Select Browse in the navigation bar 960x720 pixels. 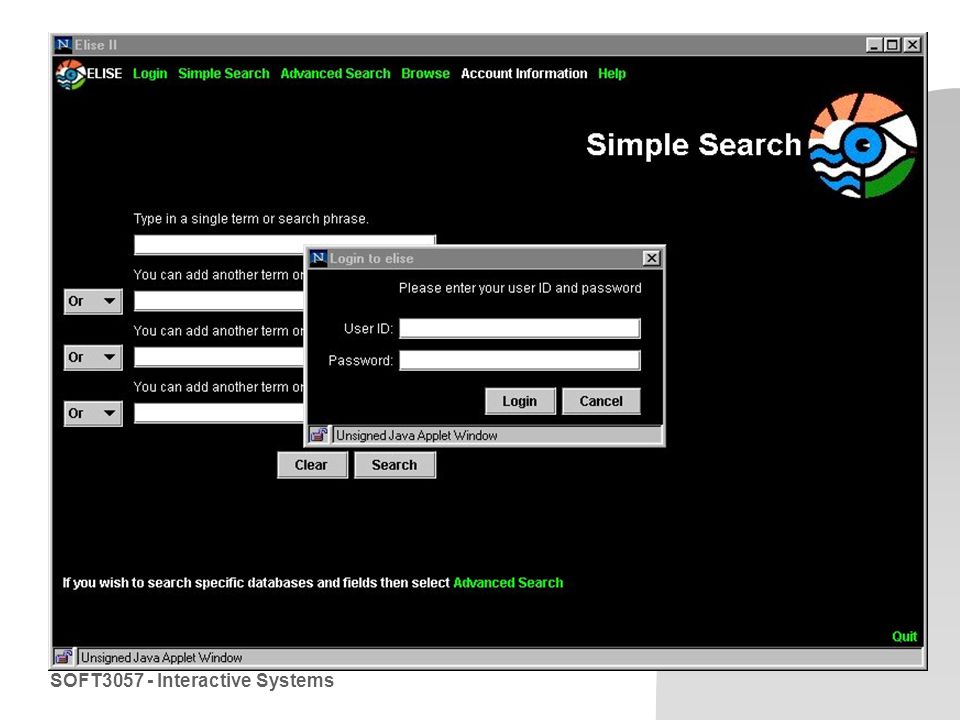pos(426,73)
